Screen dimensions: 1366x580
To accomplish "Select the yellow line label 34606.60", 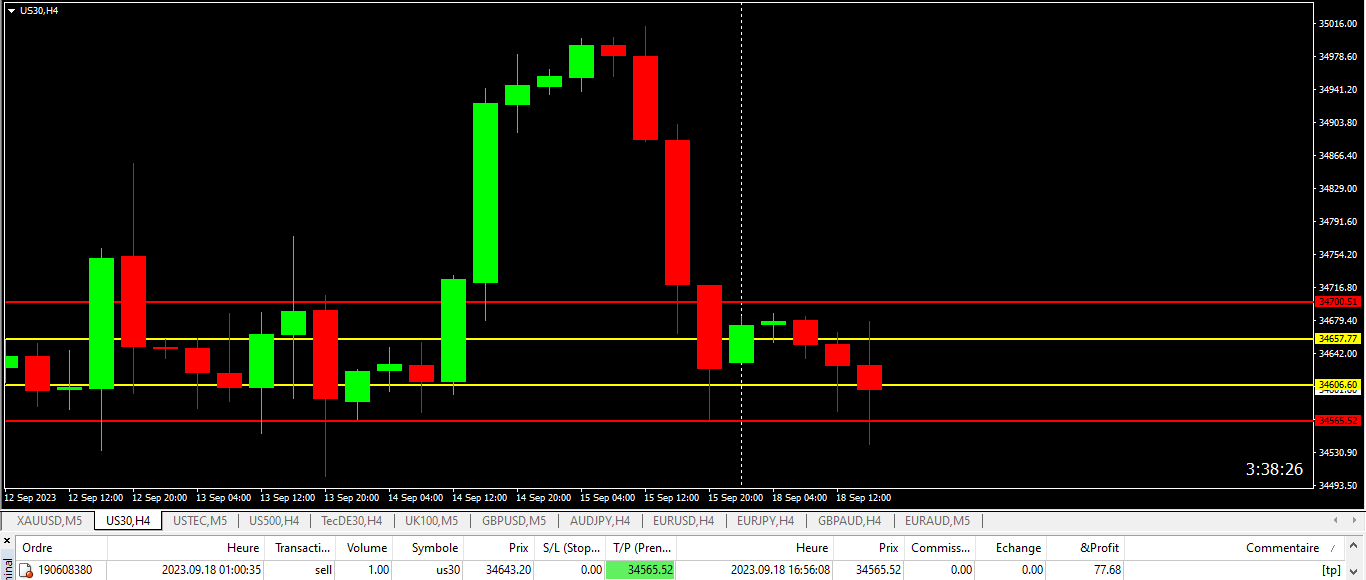I will click(1339, 384).
